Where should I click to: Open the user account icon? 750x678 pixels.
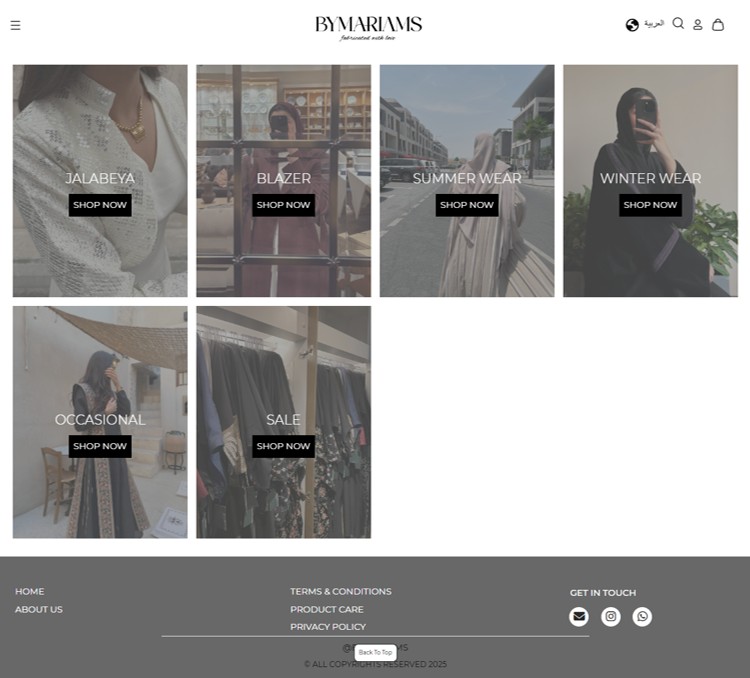[x=698, y=25]
